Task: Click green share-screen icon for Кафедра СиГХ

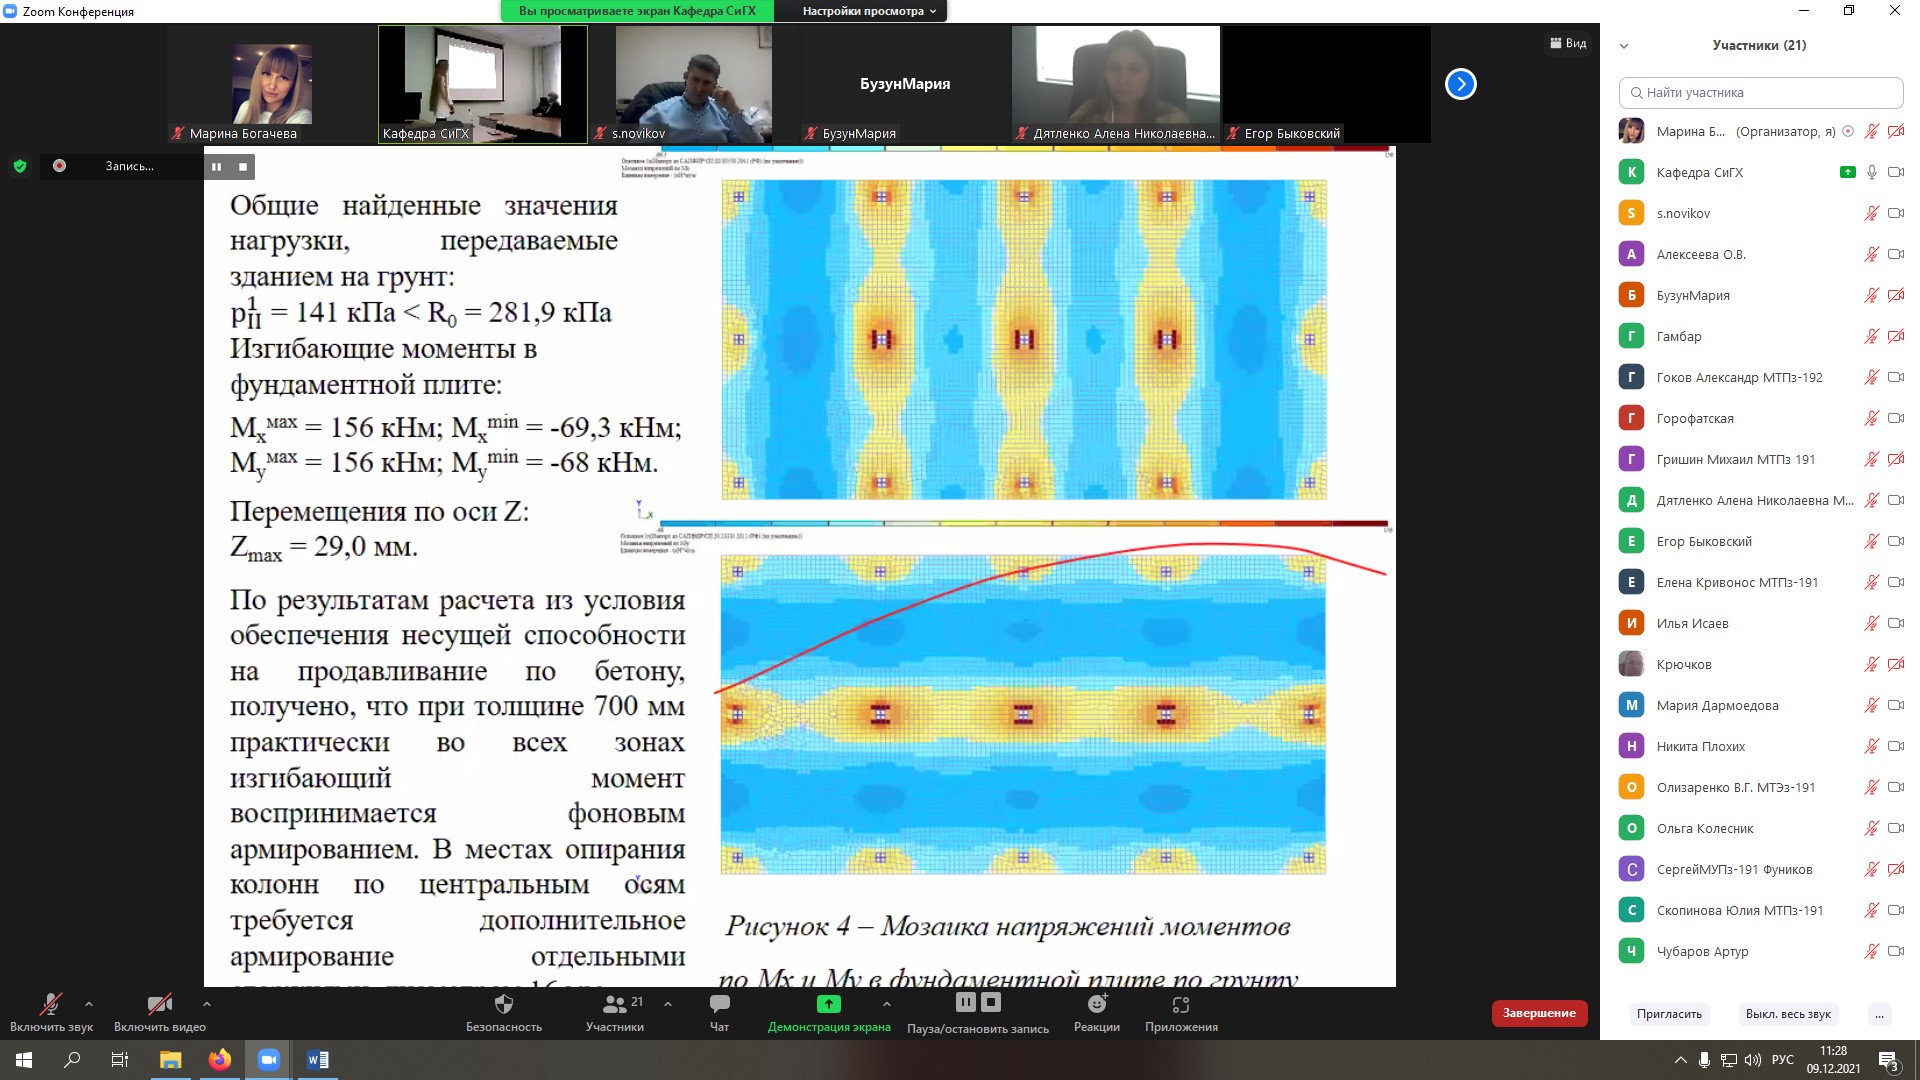Action: point(1847,172)
